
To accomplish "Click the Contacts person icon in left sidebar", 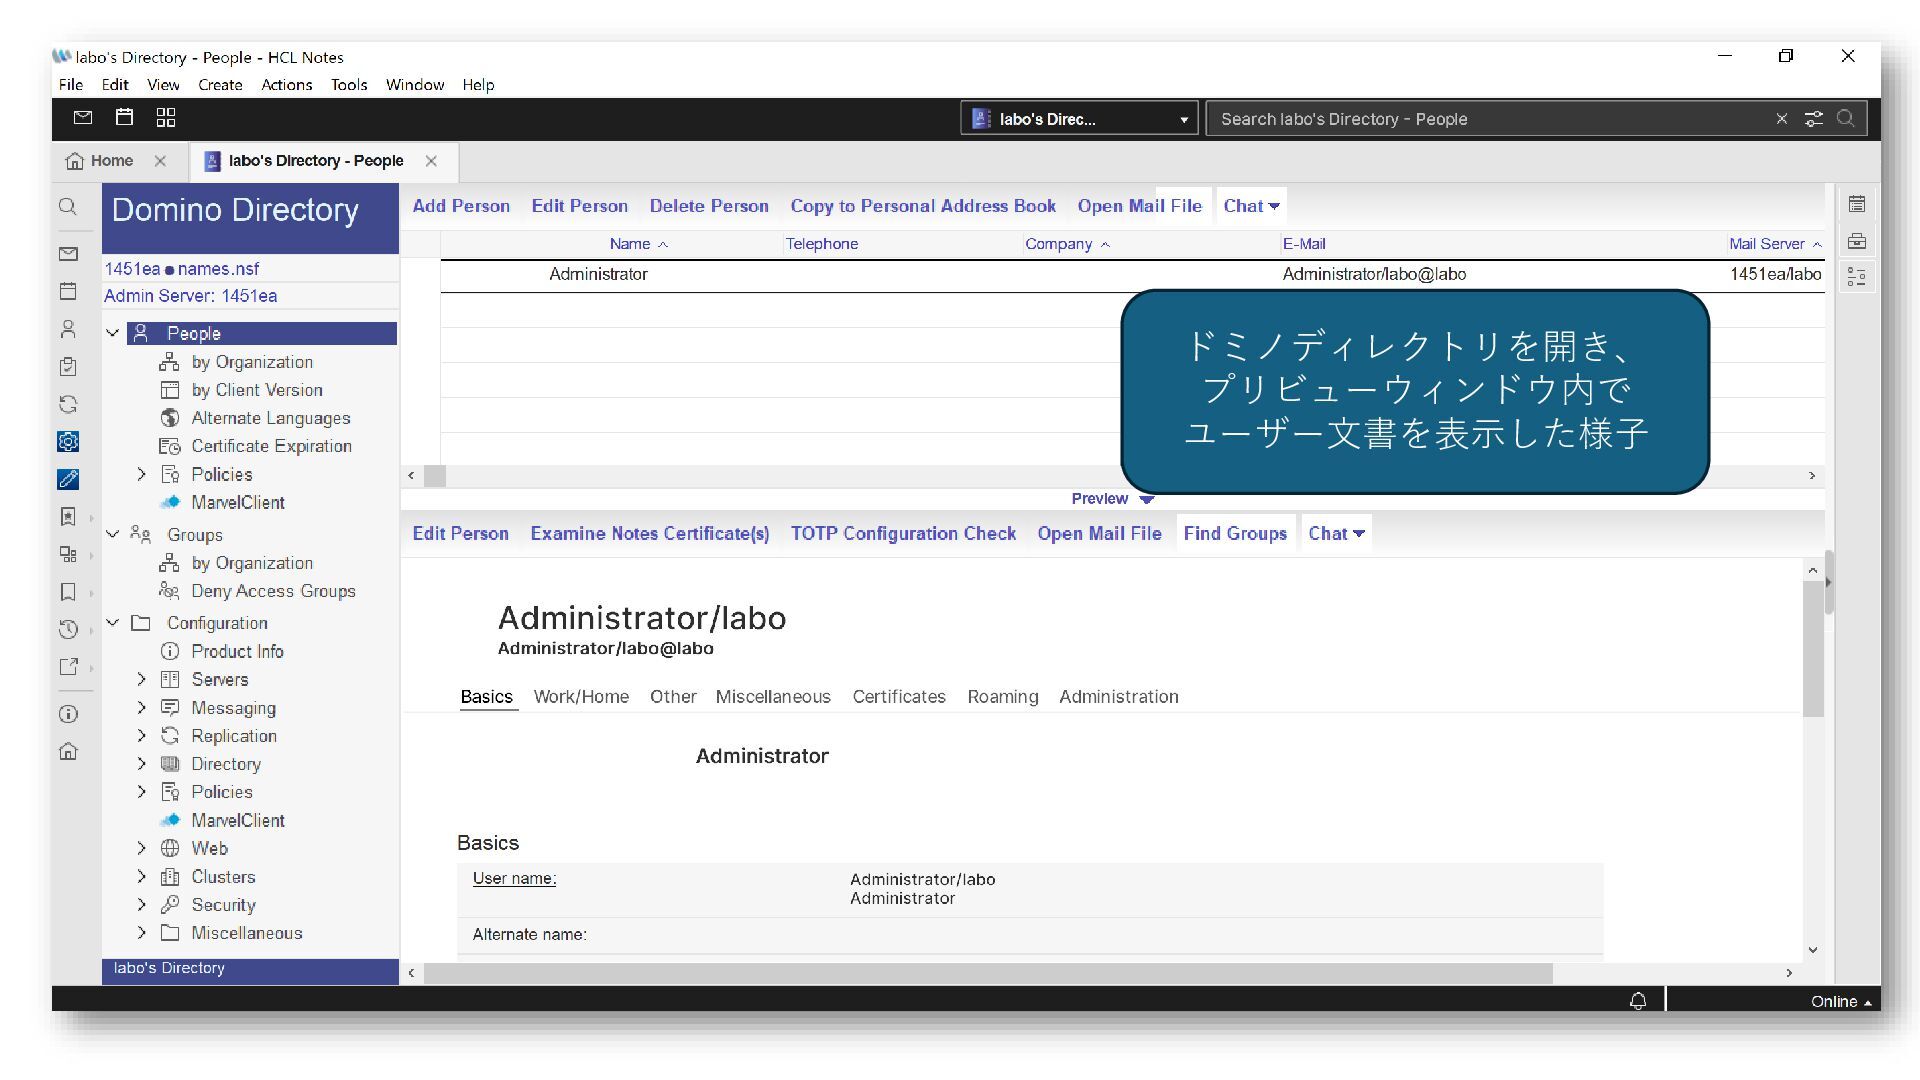I will click(68, 329).
